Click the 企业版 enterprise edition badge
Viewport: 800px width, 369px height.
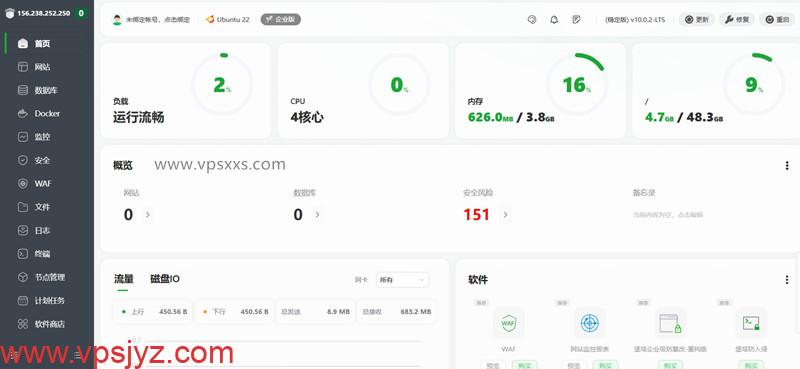point(281,19)
